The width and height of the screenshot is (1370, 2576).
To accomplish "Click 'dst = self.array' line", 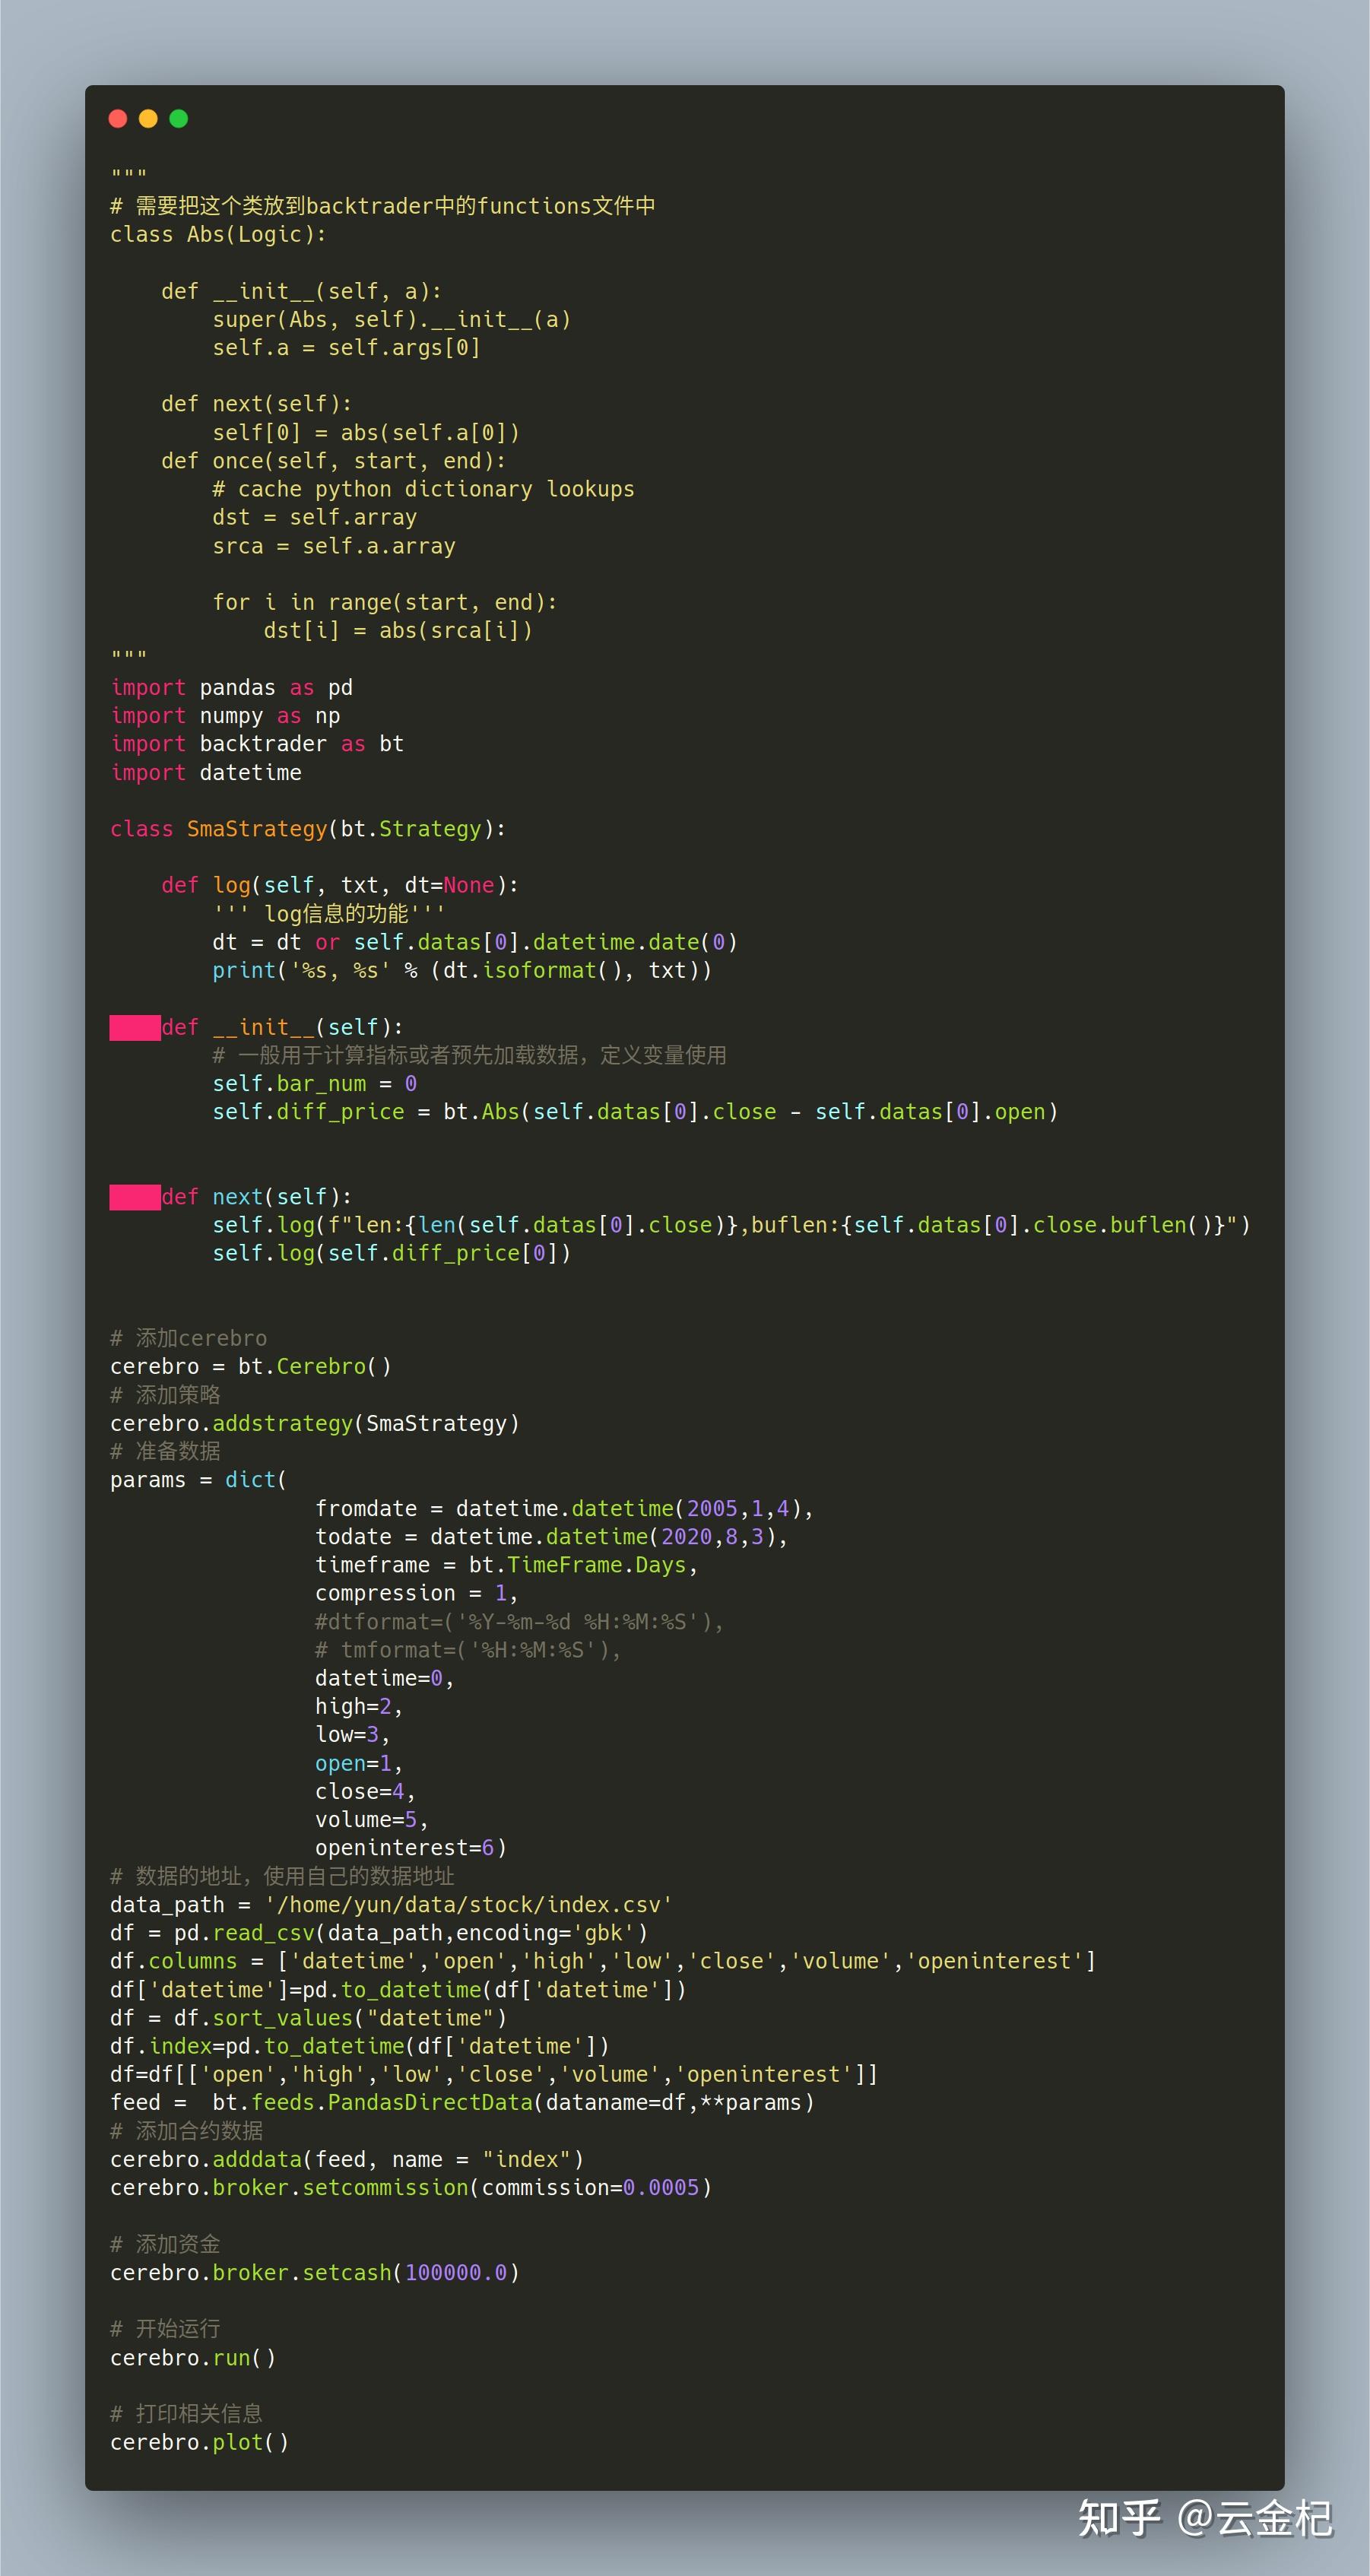I will [x=315, y=517].
